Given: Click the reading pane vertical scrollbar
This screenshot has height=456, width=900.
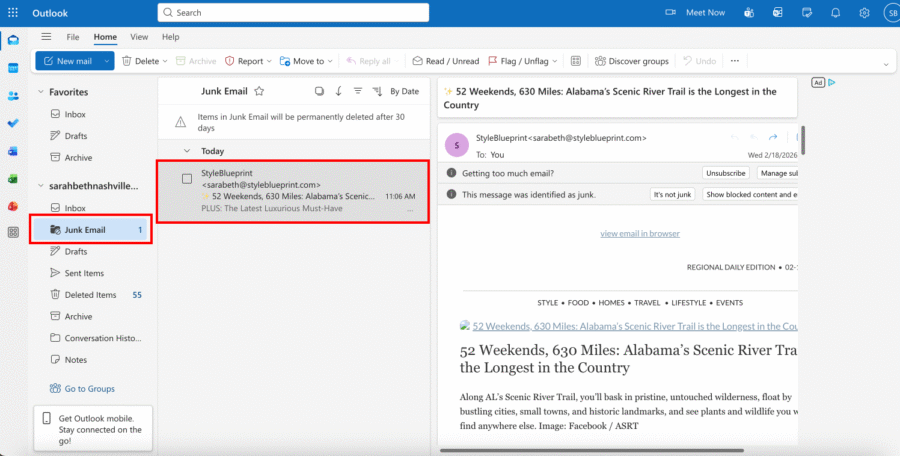Looking at the screenshot, I should tap(802, 141).
